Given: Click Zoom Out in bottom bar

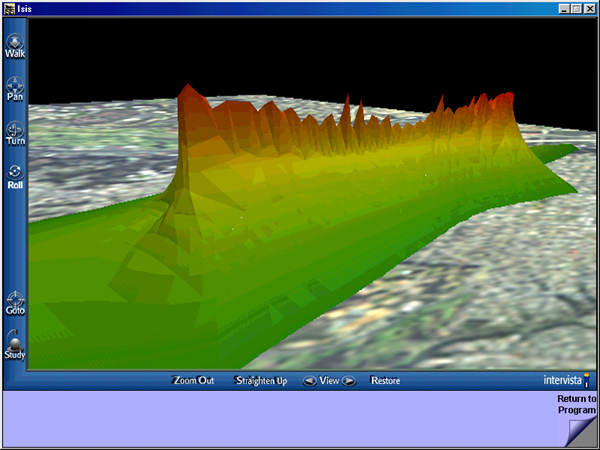Looking at the screenshot, I should coord(193,380).
